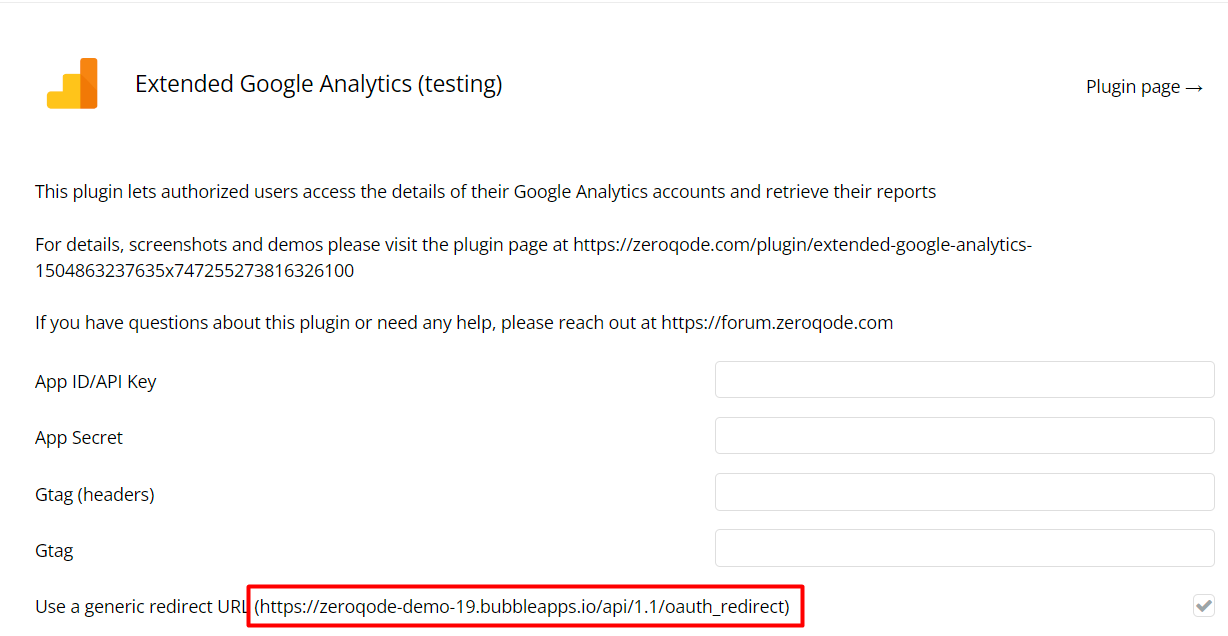The image size is (1228, 636).
Task: Click the App Secret label
Action: pyautogui.click(x=79, y=437)
